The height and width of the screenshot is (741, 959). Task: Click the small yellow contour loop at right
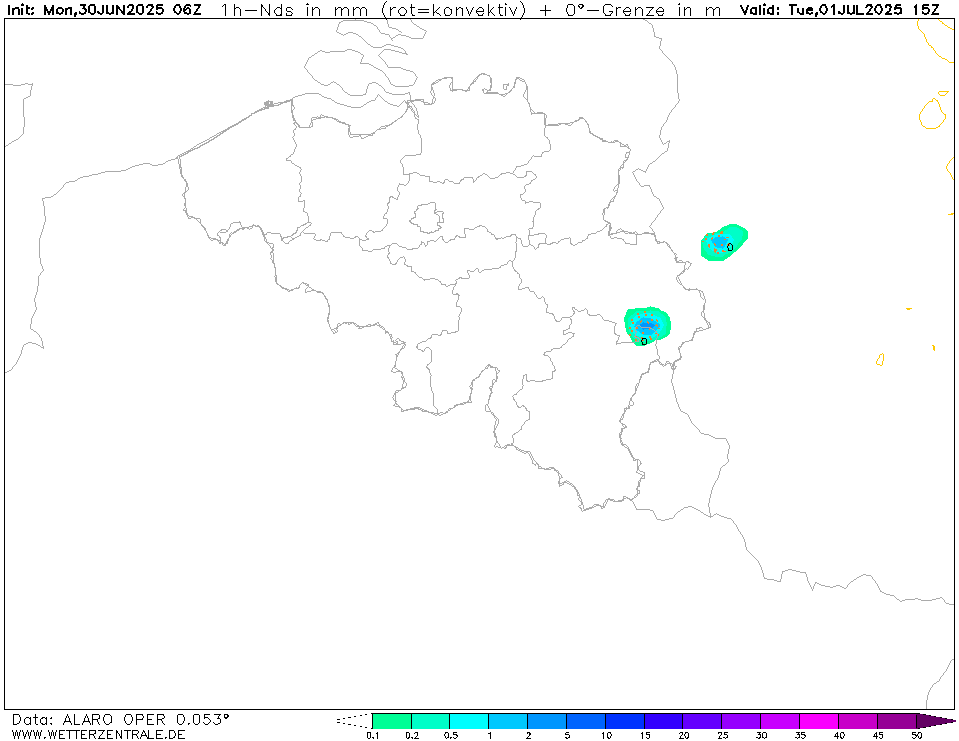pyautogui.click(x=880, y=359)
